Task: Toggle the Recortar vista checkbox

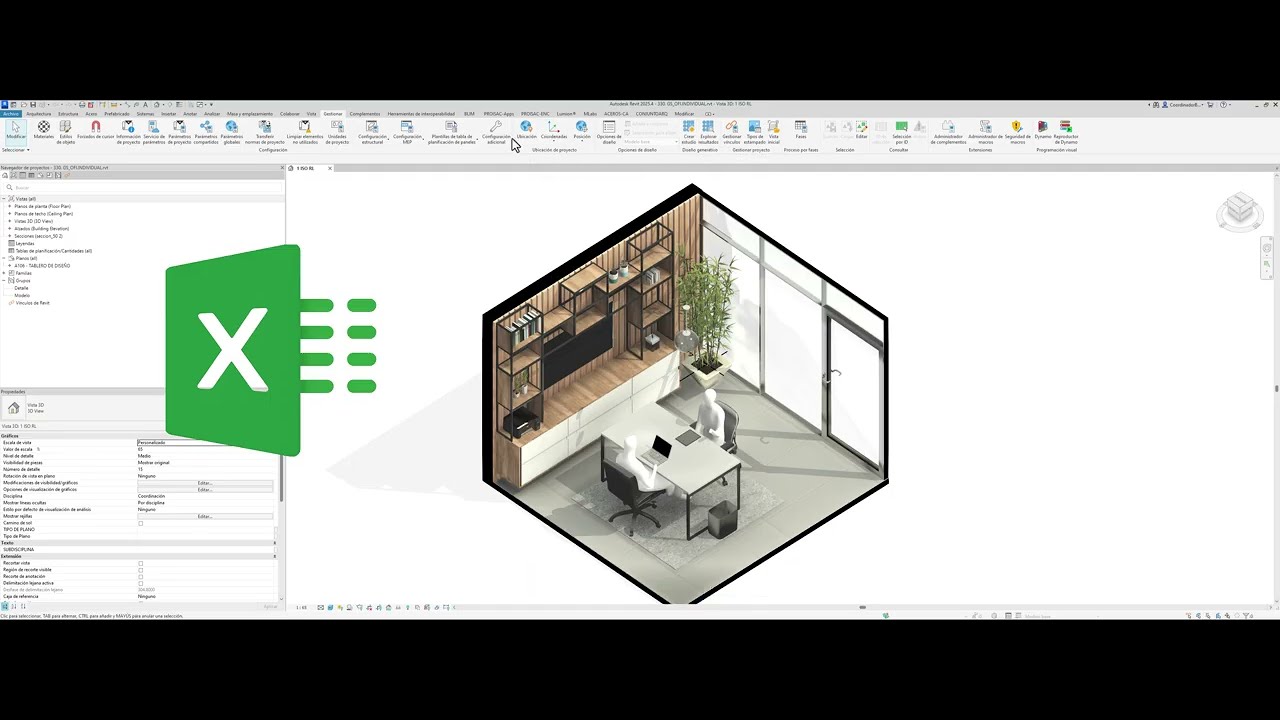Action: 140,563
